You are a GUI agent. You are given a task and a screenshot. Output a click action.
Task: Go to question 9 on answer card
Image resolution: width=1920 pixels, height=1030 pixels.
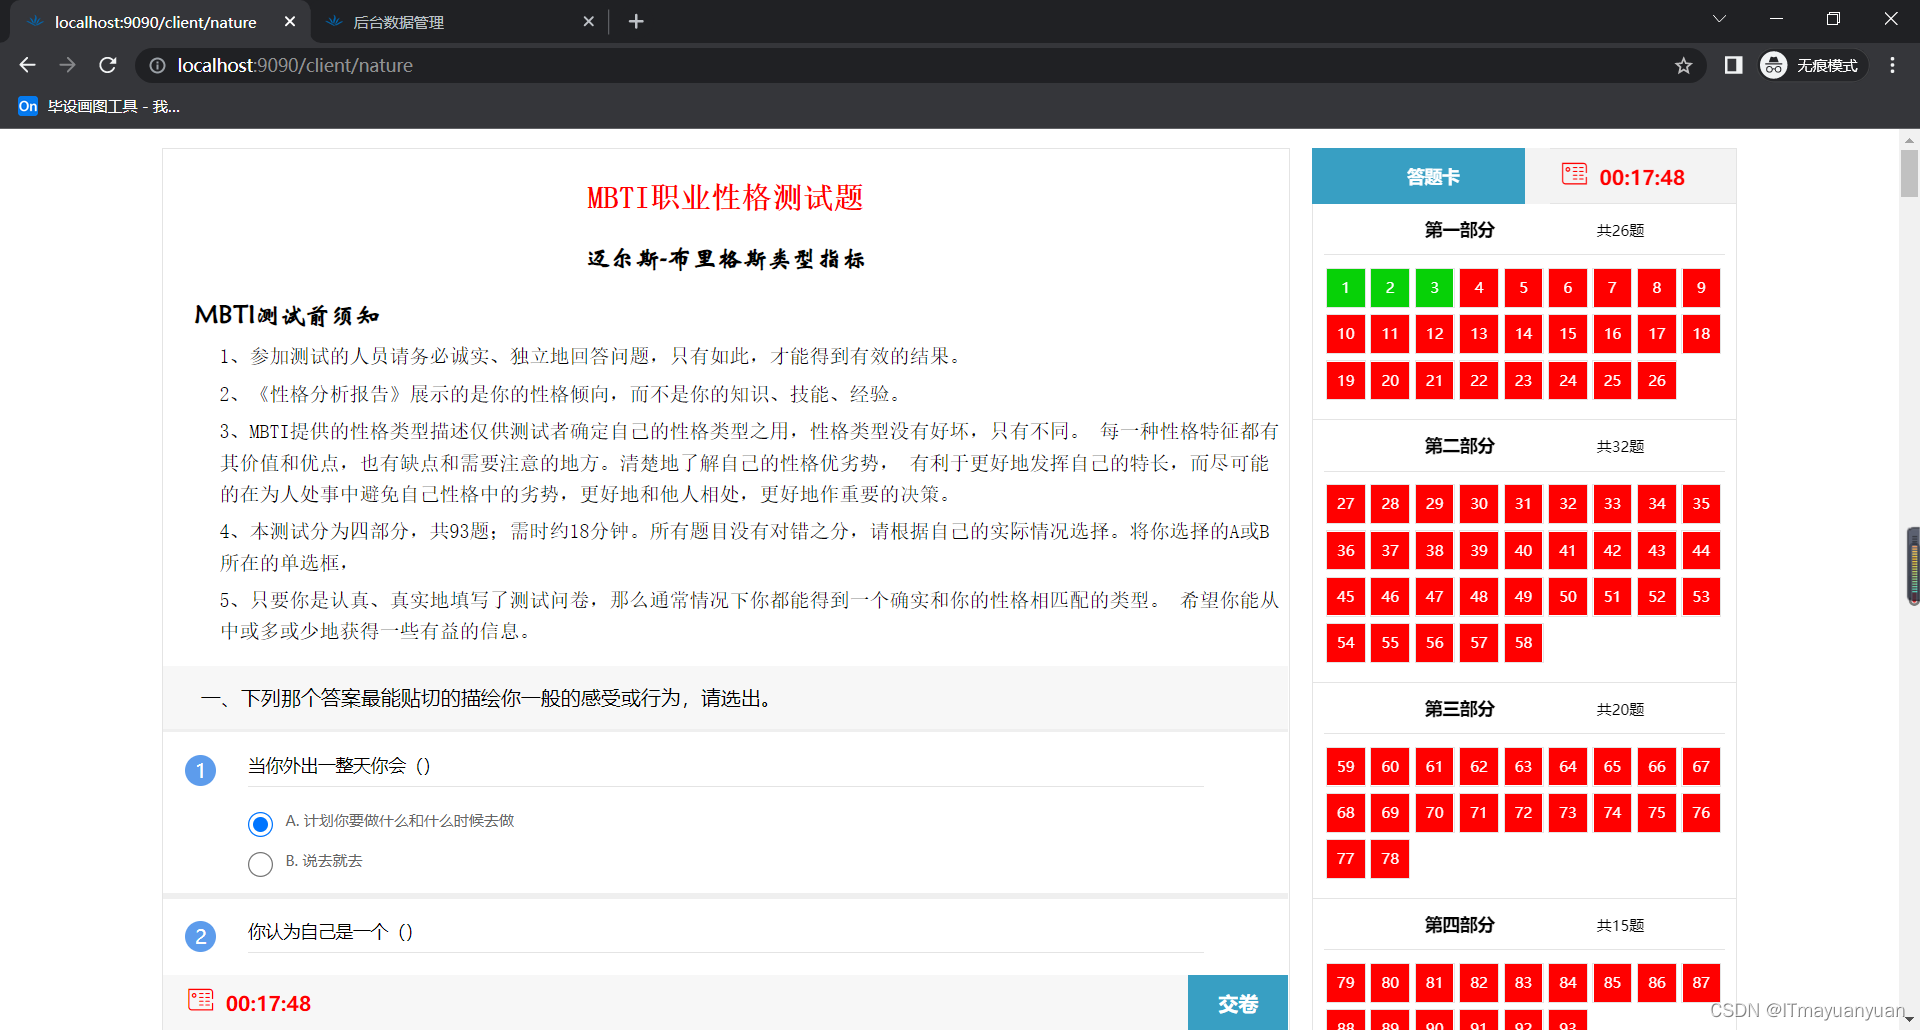tap(1701, 288)
